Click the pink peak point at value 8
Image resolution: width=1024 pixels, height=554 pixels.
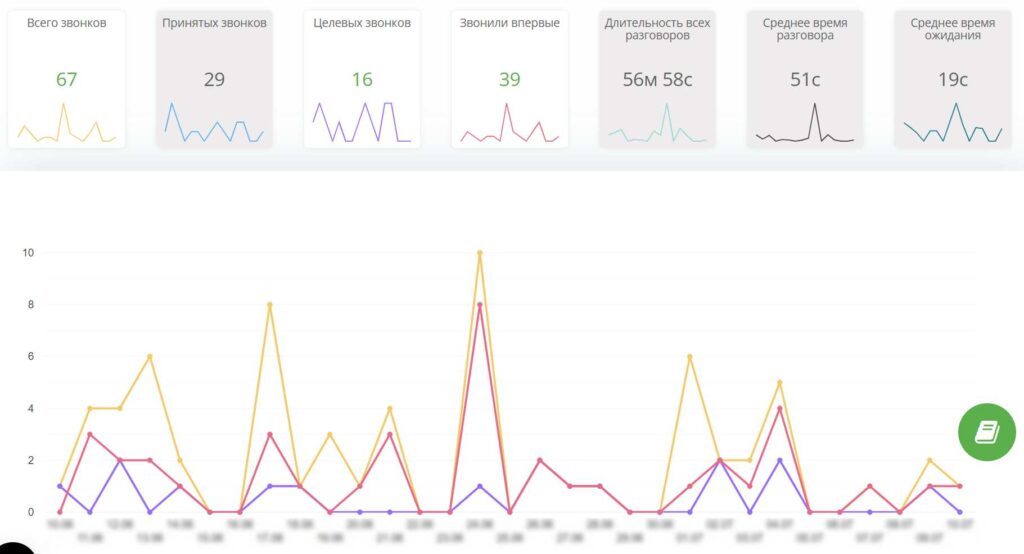click(x=480, y=305)
